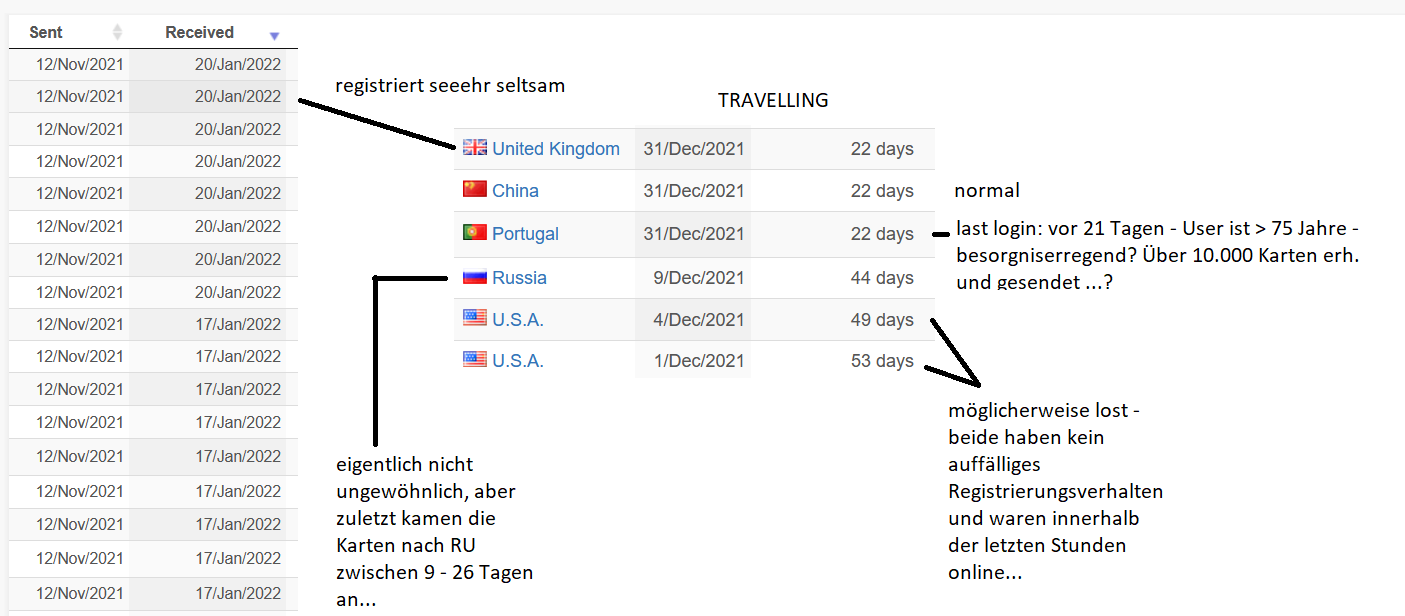Toggle the Received column descending sort arrow

tap(275, 36)
